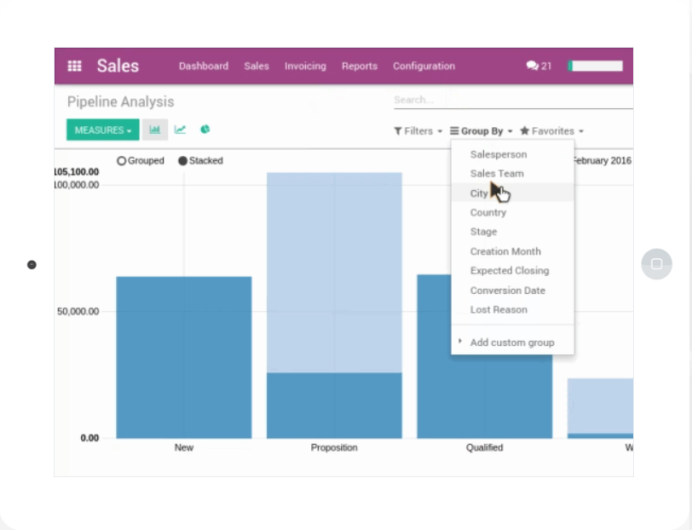
Task: Click the Sales app title
Action: (x=118, y=66)
